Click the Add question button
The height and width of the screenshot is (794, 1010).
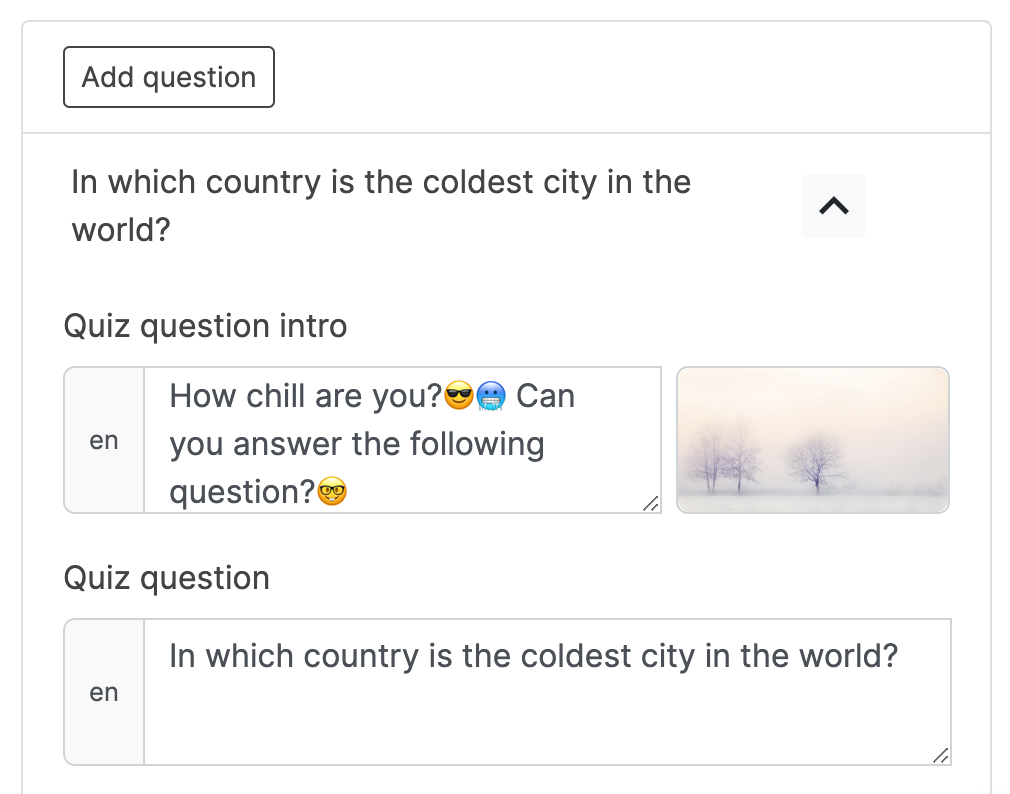pos(168,76)
